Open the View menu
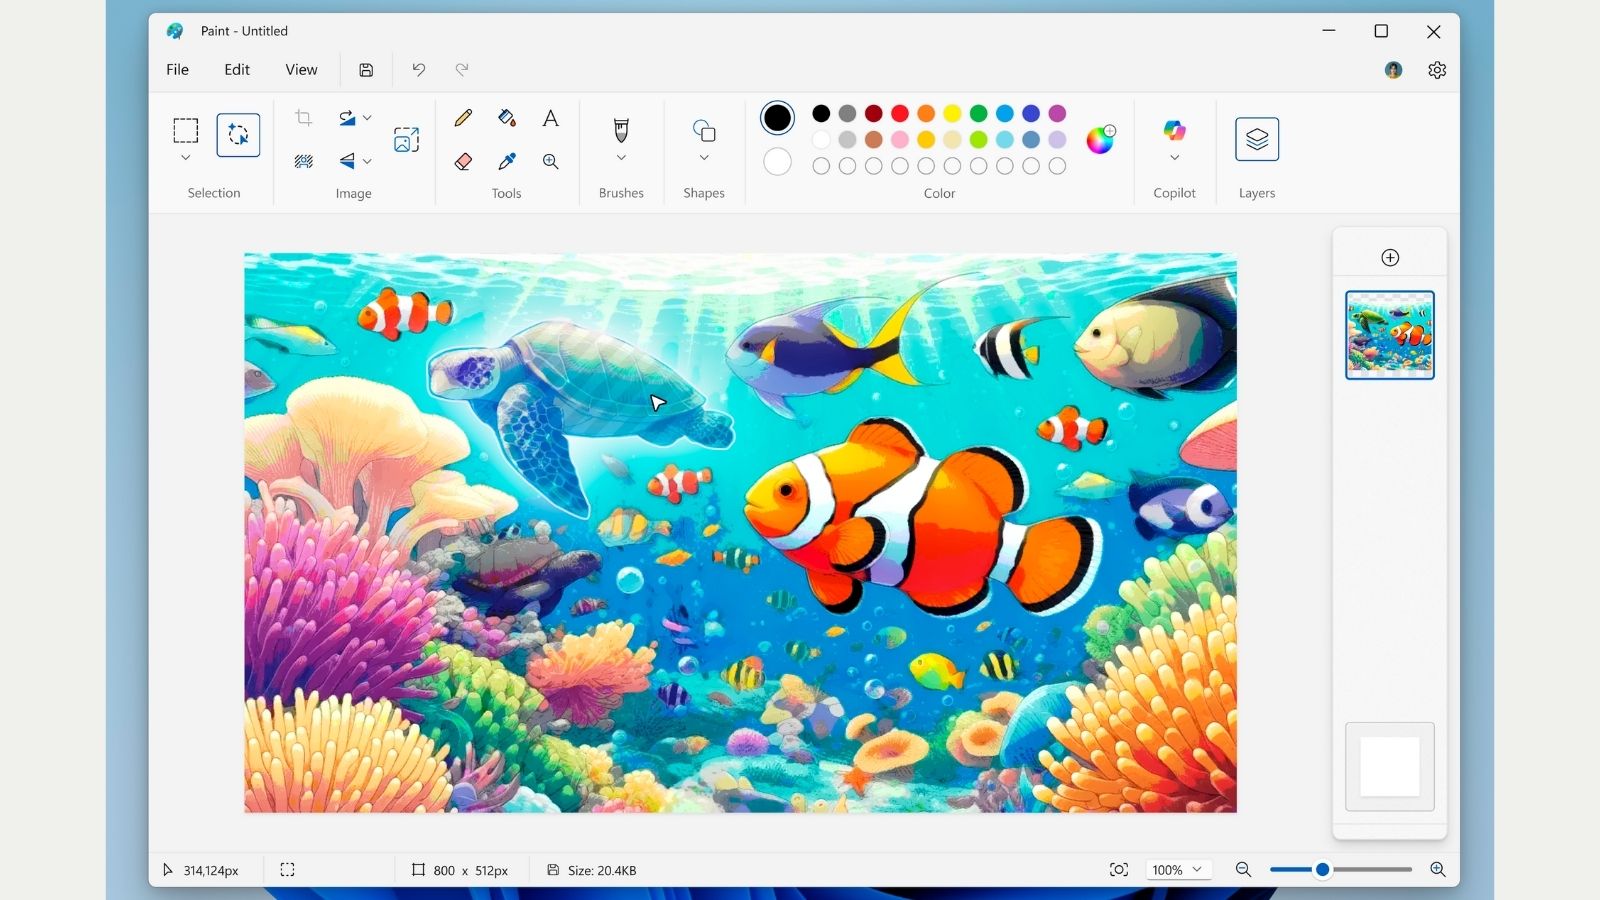 click(x=301, y=69)
